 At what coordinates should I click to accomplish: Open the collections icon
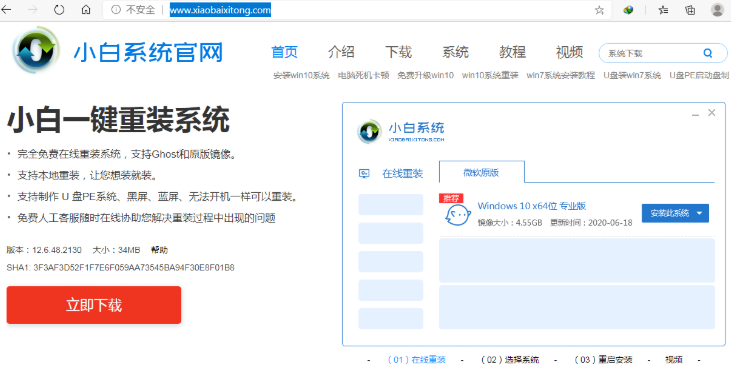pos(690,10)
